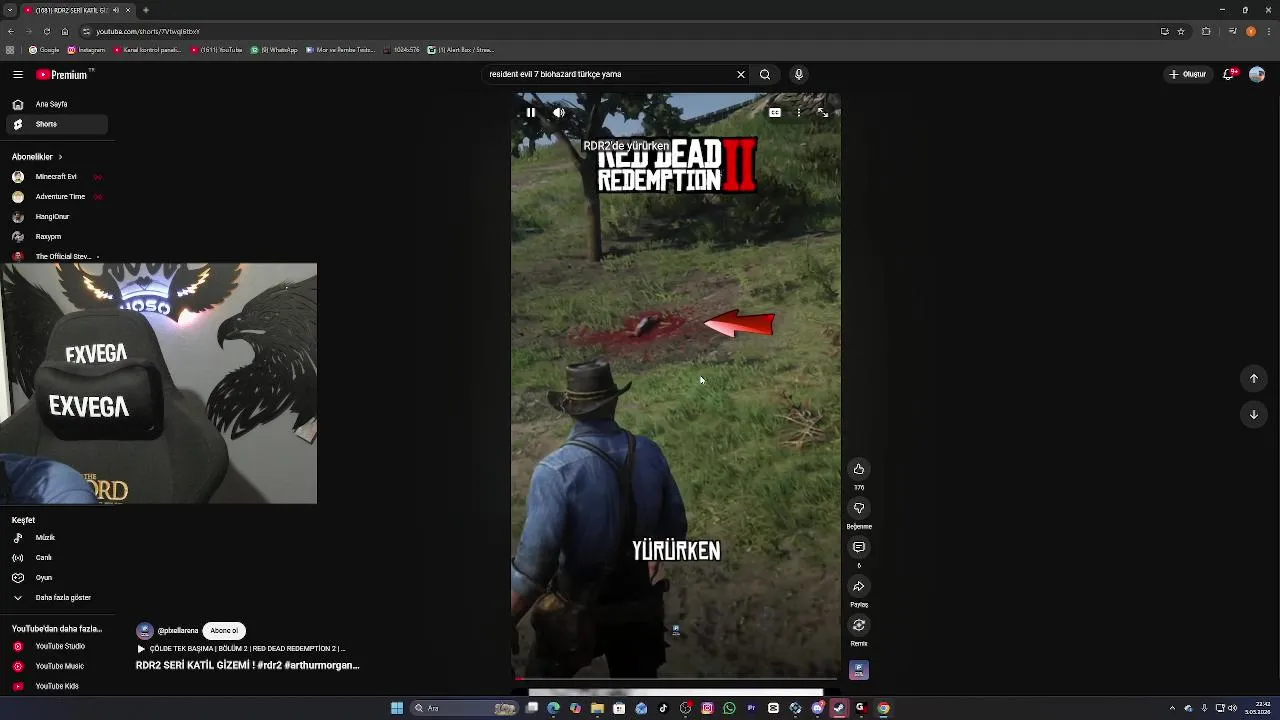Click the Chrome address bar URL
Image resolution: width=1280 pixels, height=720 pixels.
[148, 31]
